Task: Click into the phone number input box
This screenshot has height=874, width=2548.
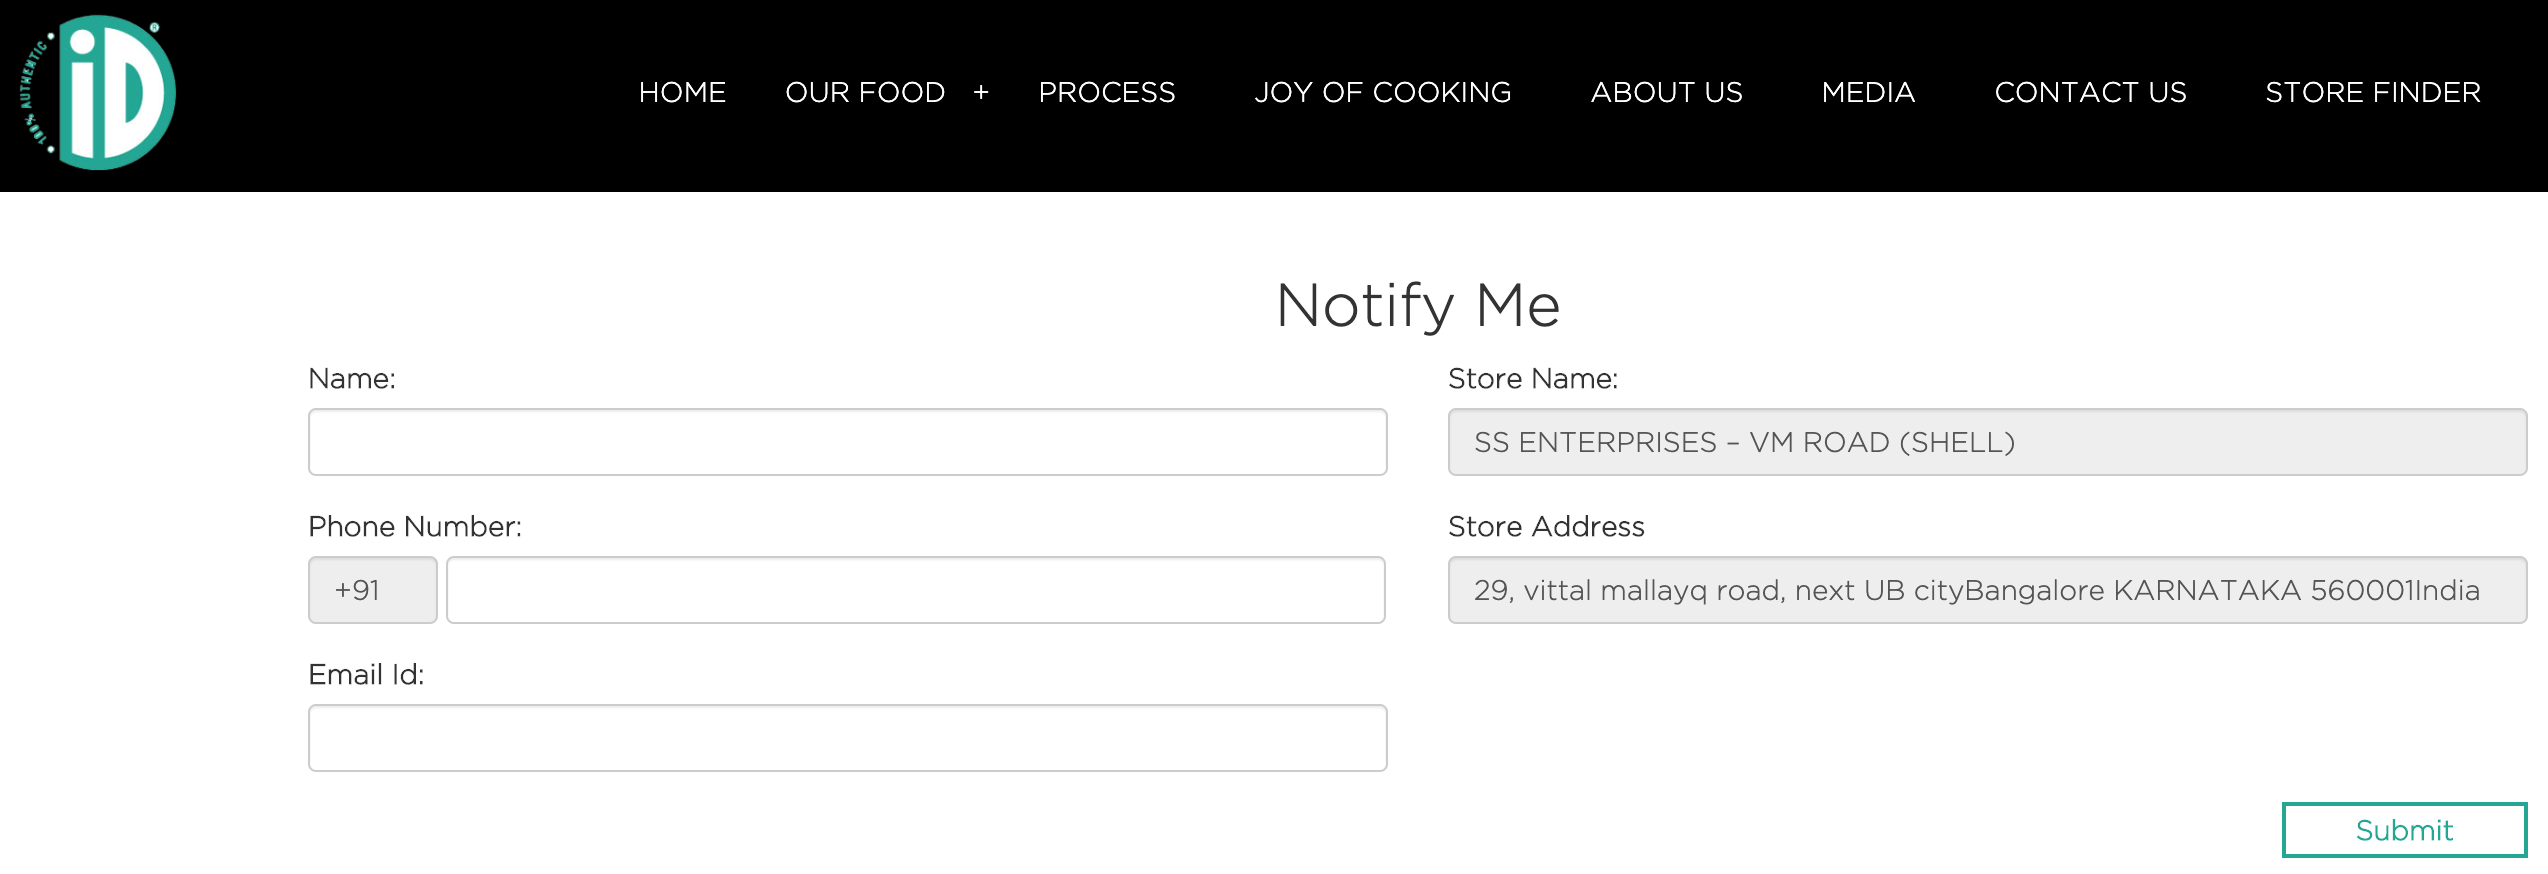Action: tap(915, 590)
